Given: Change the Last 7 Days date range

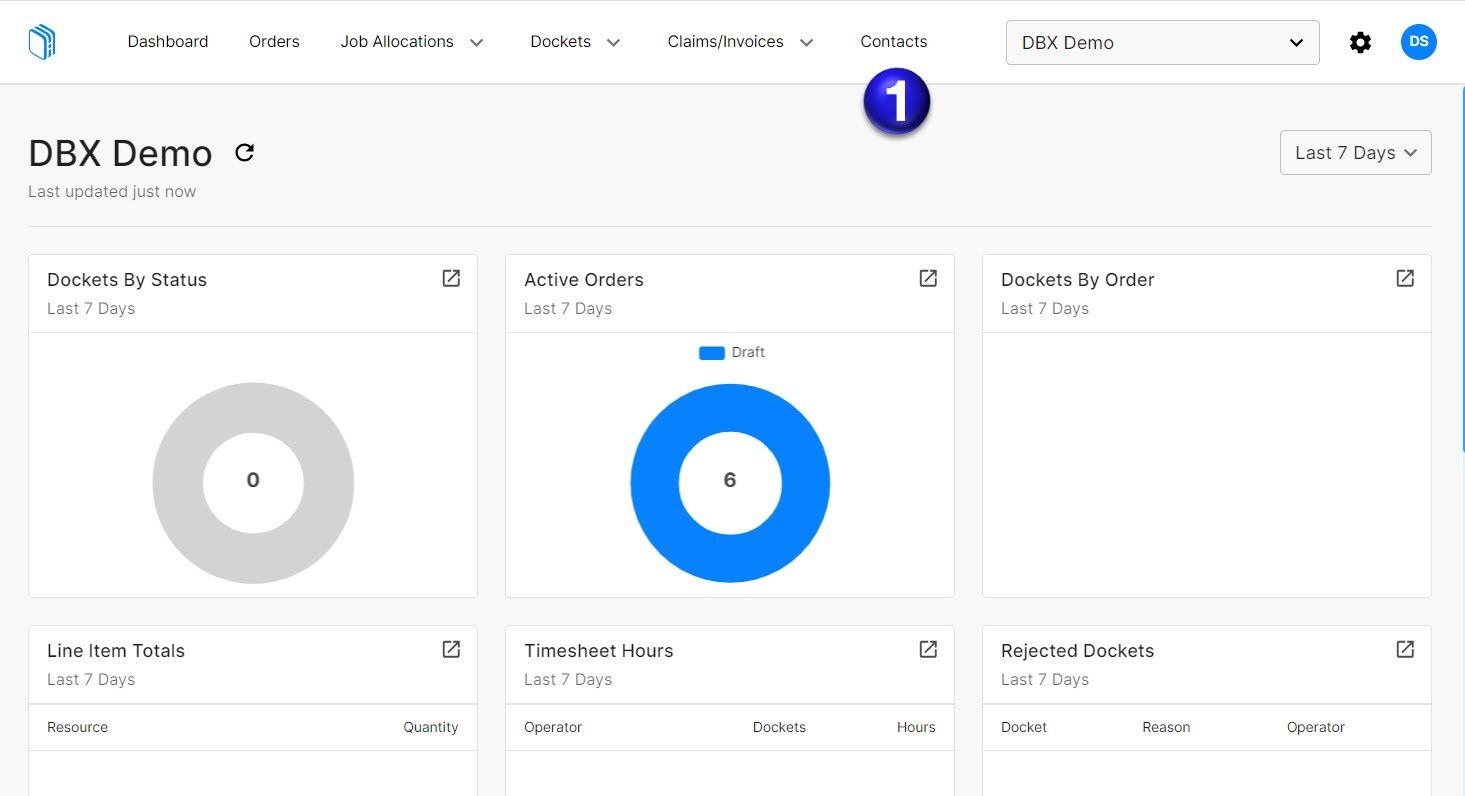Looking at the screenshot, I should coord(1355,152).
